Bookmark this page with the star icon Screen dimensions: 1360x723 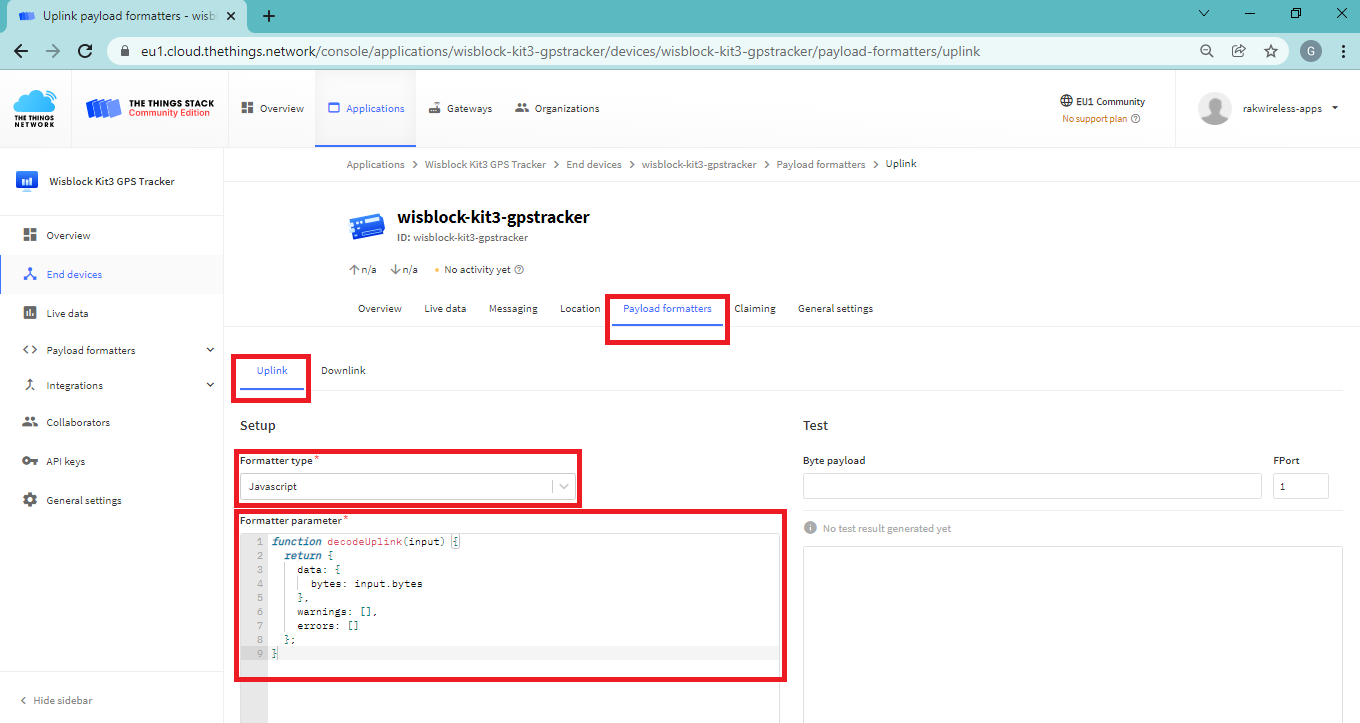coord(1270,51)
